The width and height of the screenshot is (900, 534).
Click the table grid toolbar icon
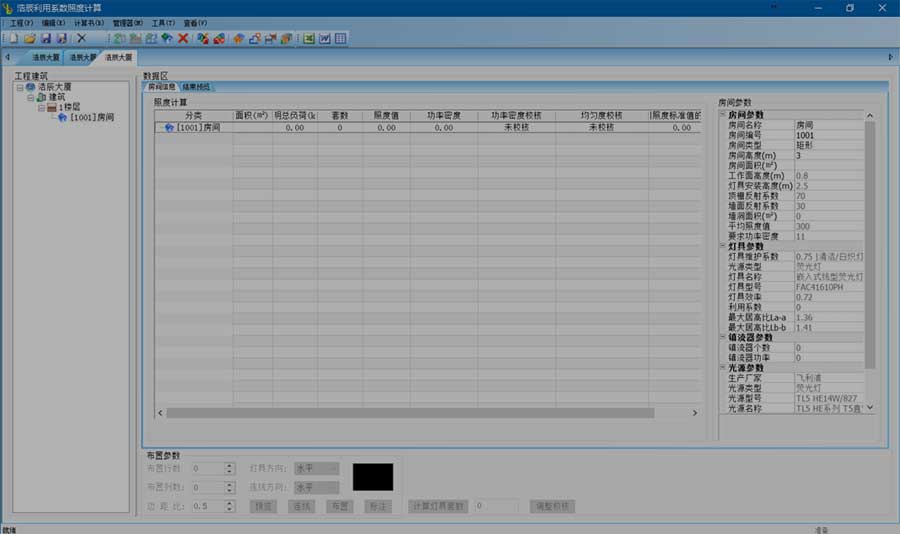pyautogui.click(x=340, y=38)
